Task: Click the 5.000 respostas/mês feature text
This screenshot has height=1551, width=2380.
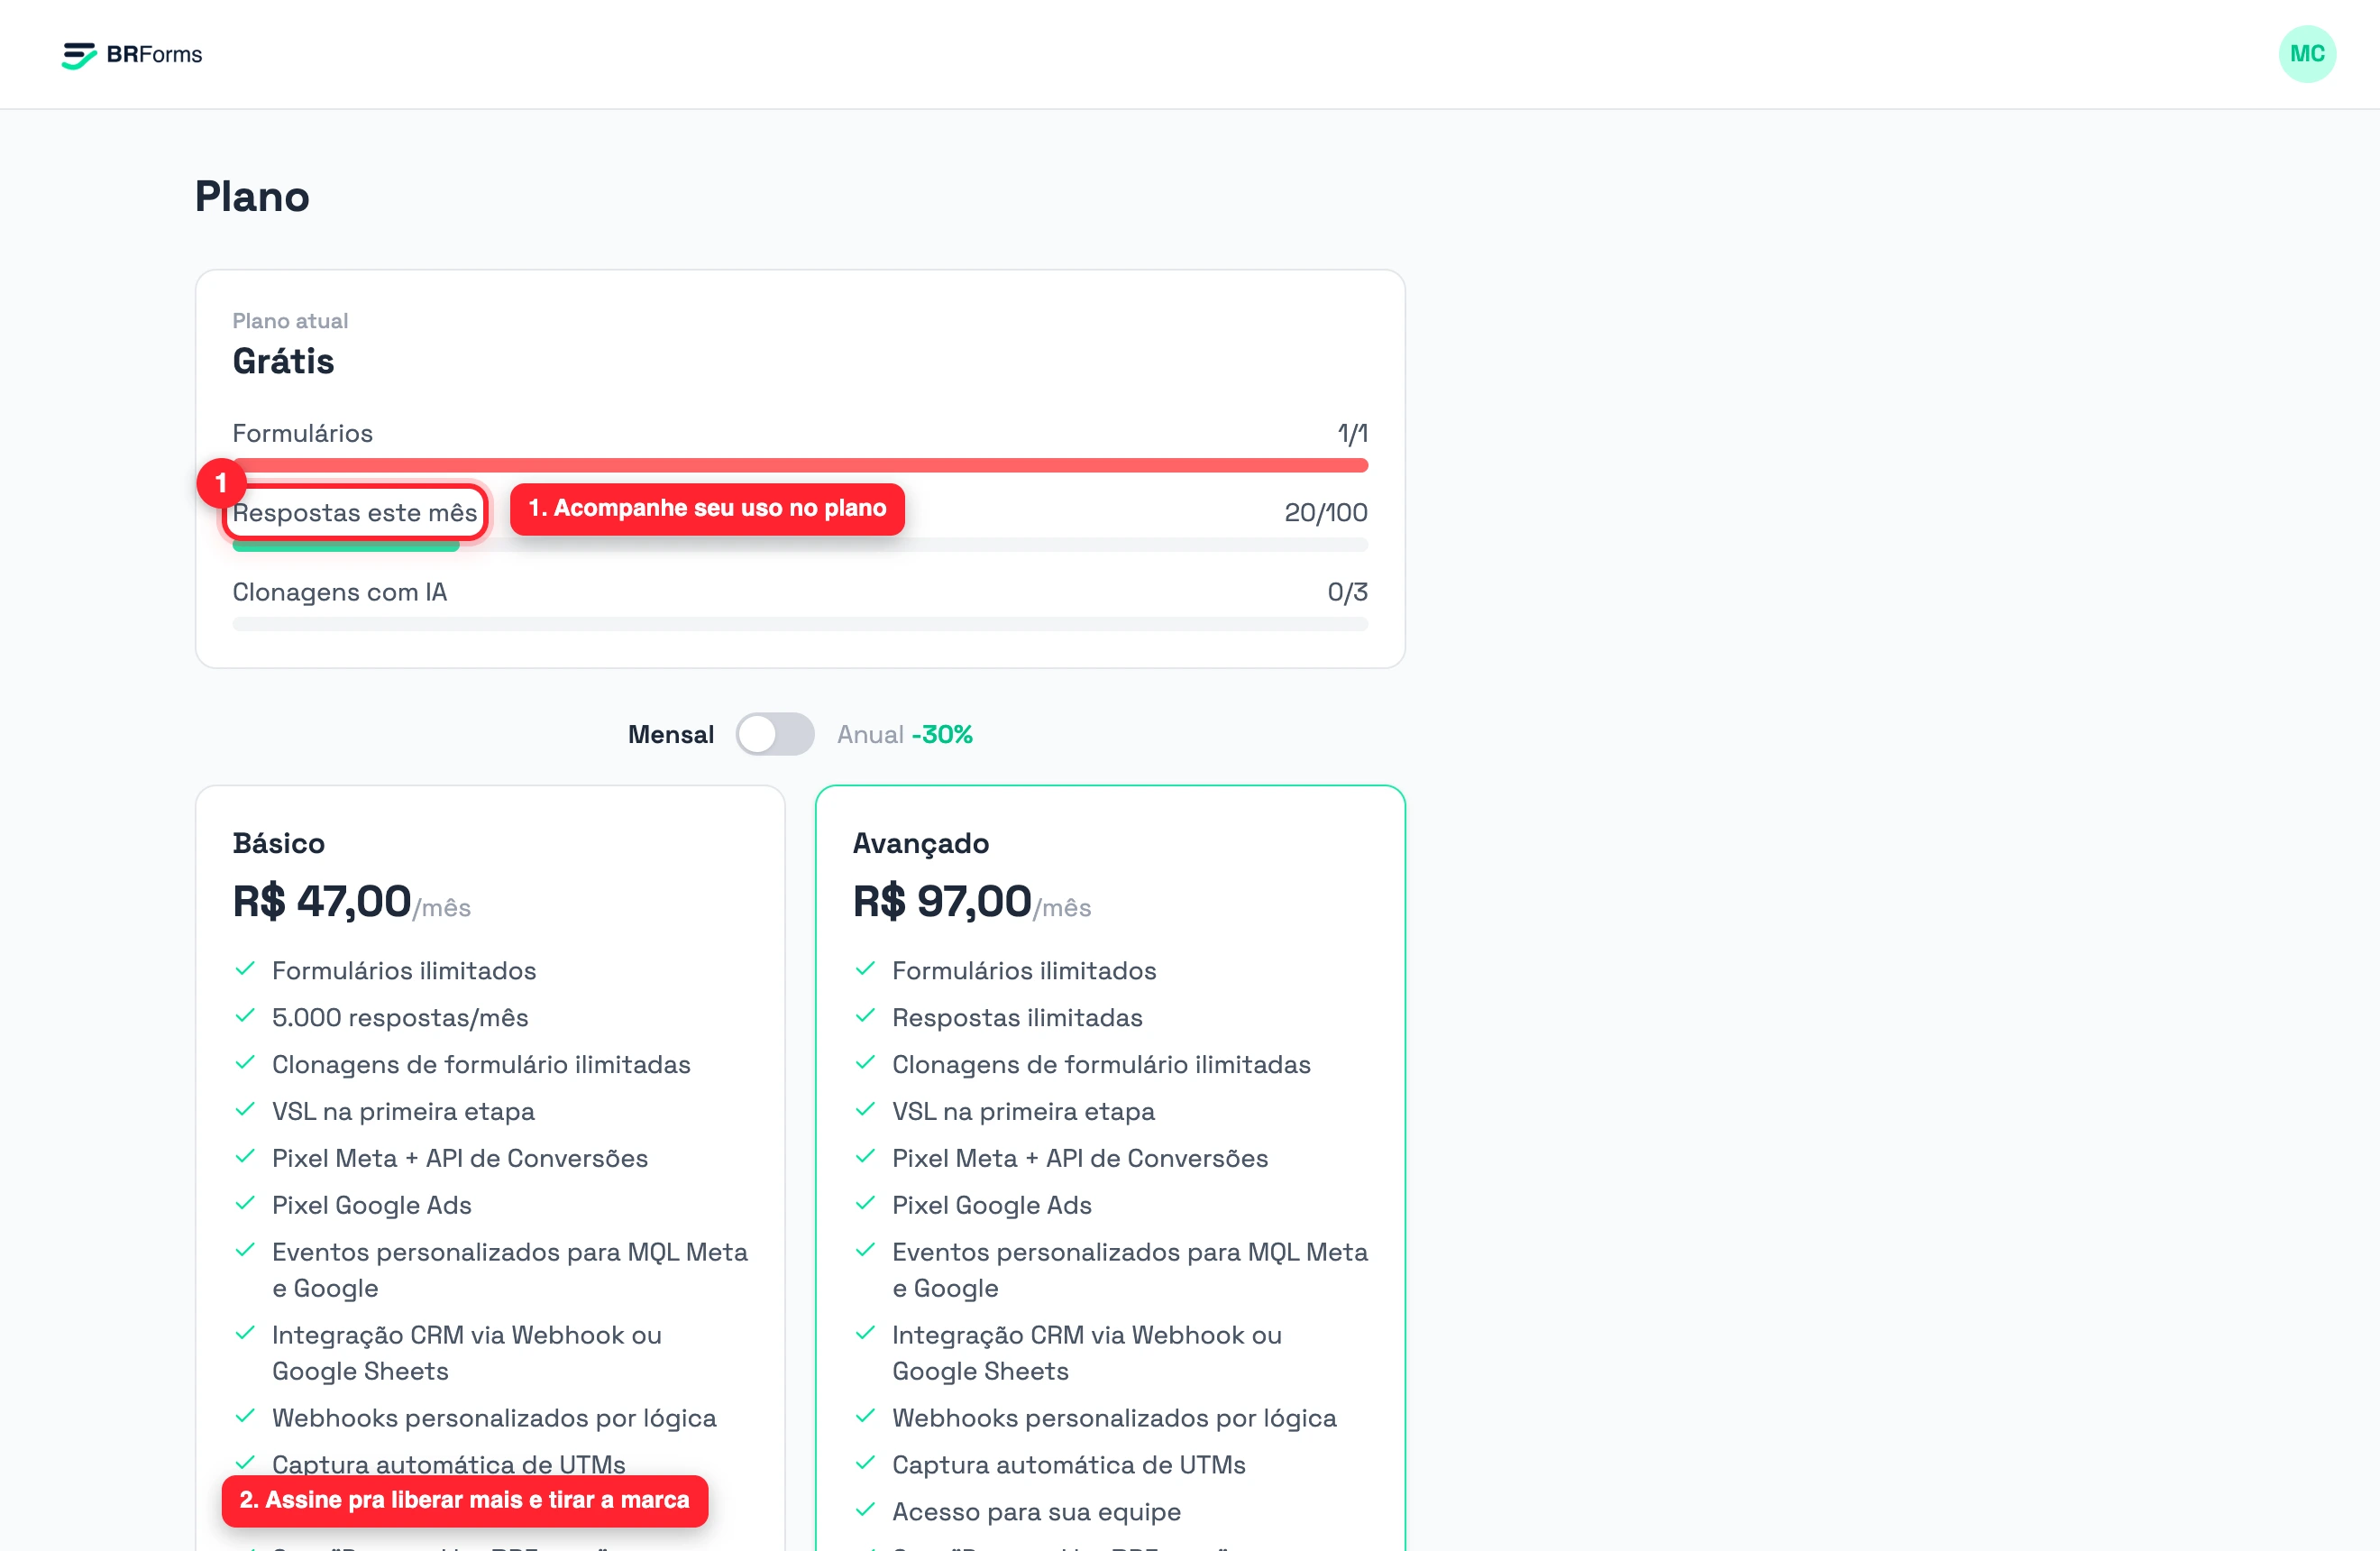Action: coord(400,1017)
